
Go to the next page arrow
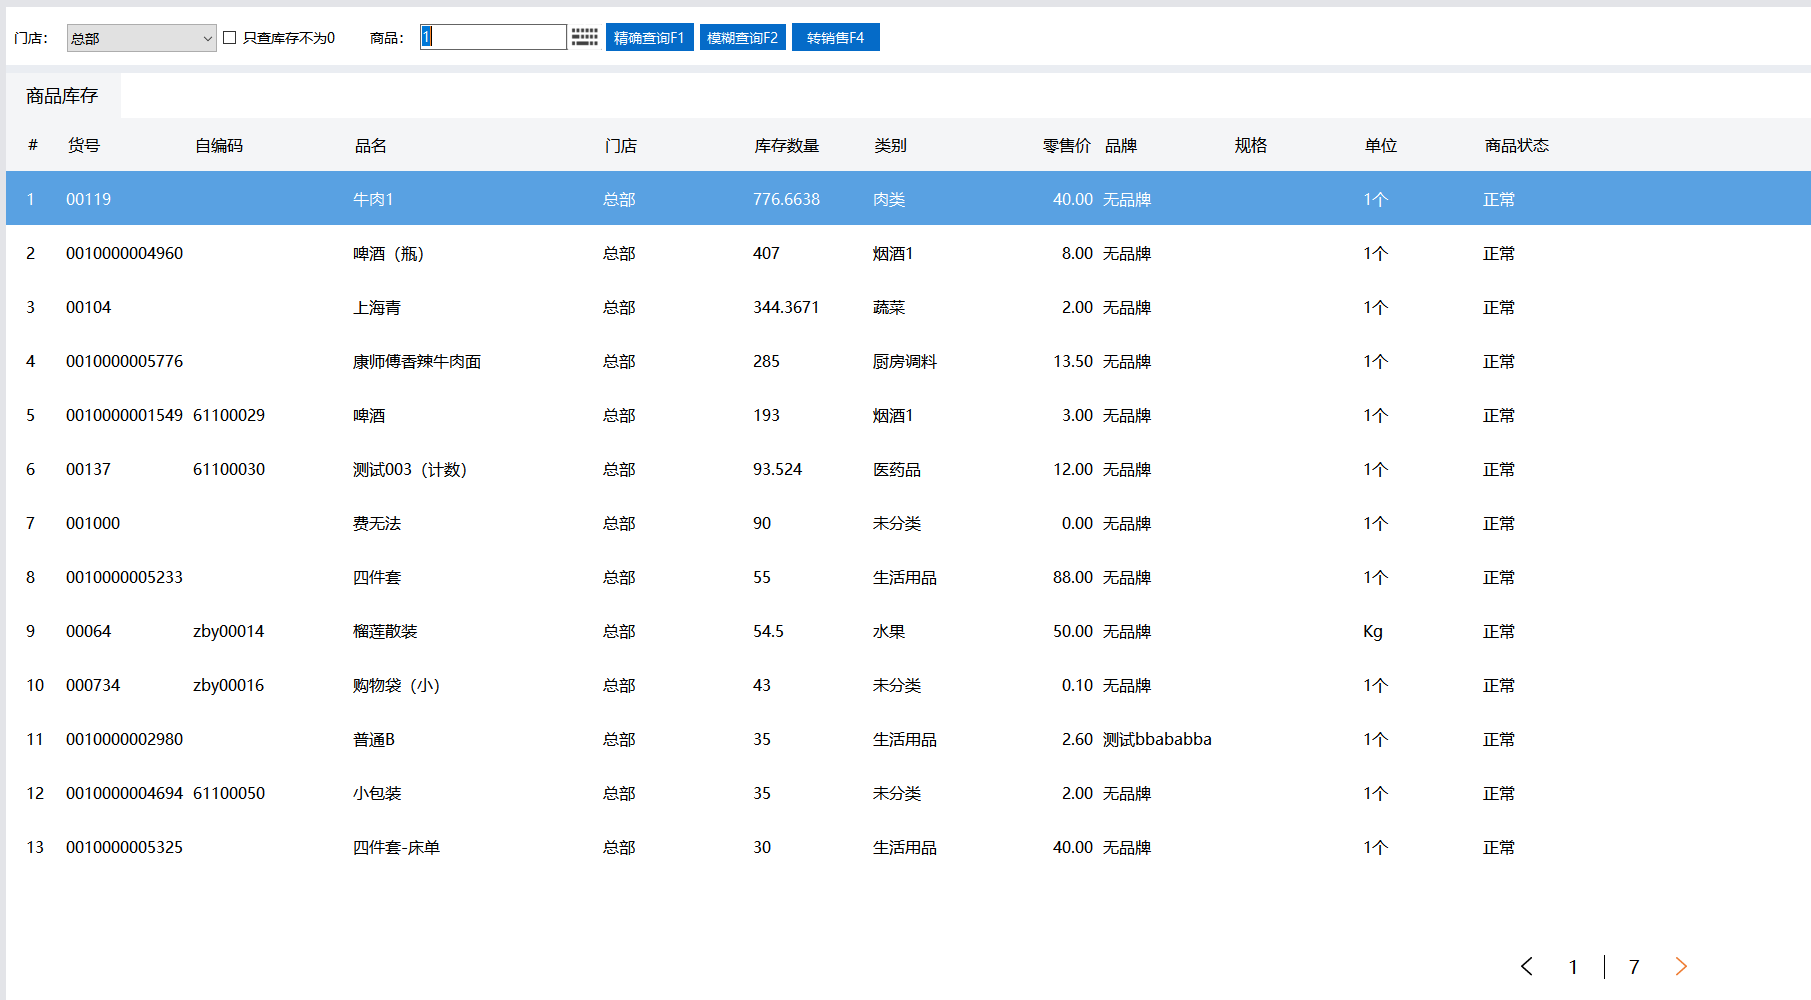[x=1681, y=966]
